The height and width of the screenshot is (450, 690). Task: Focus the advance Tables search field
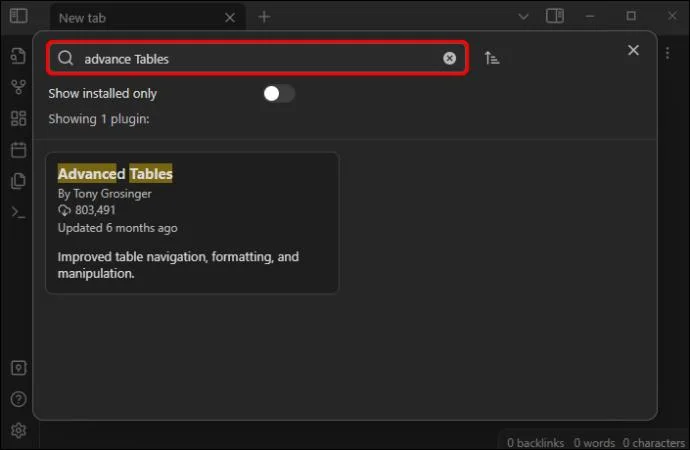pos(257,58)
